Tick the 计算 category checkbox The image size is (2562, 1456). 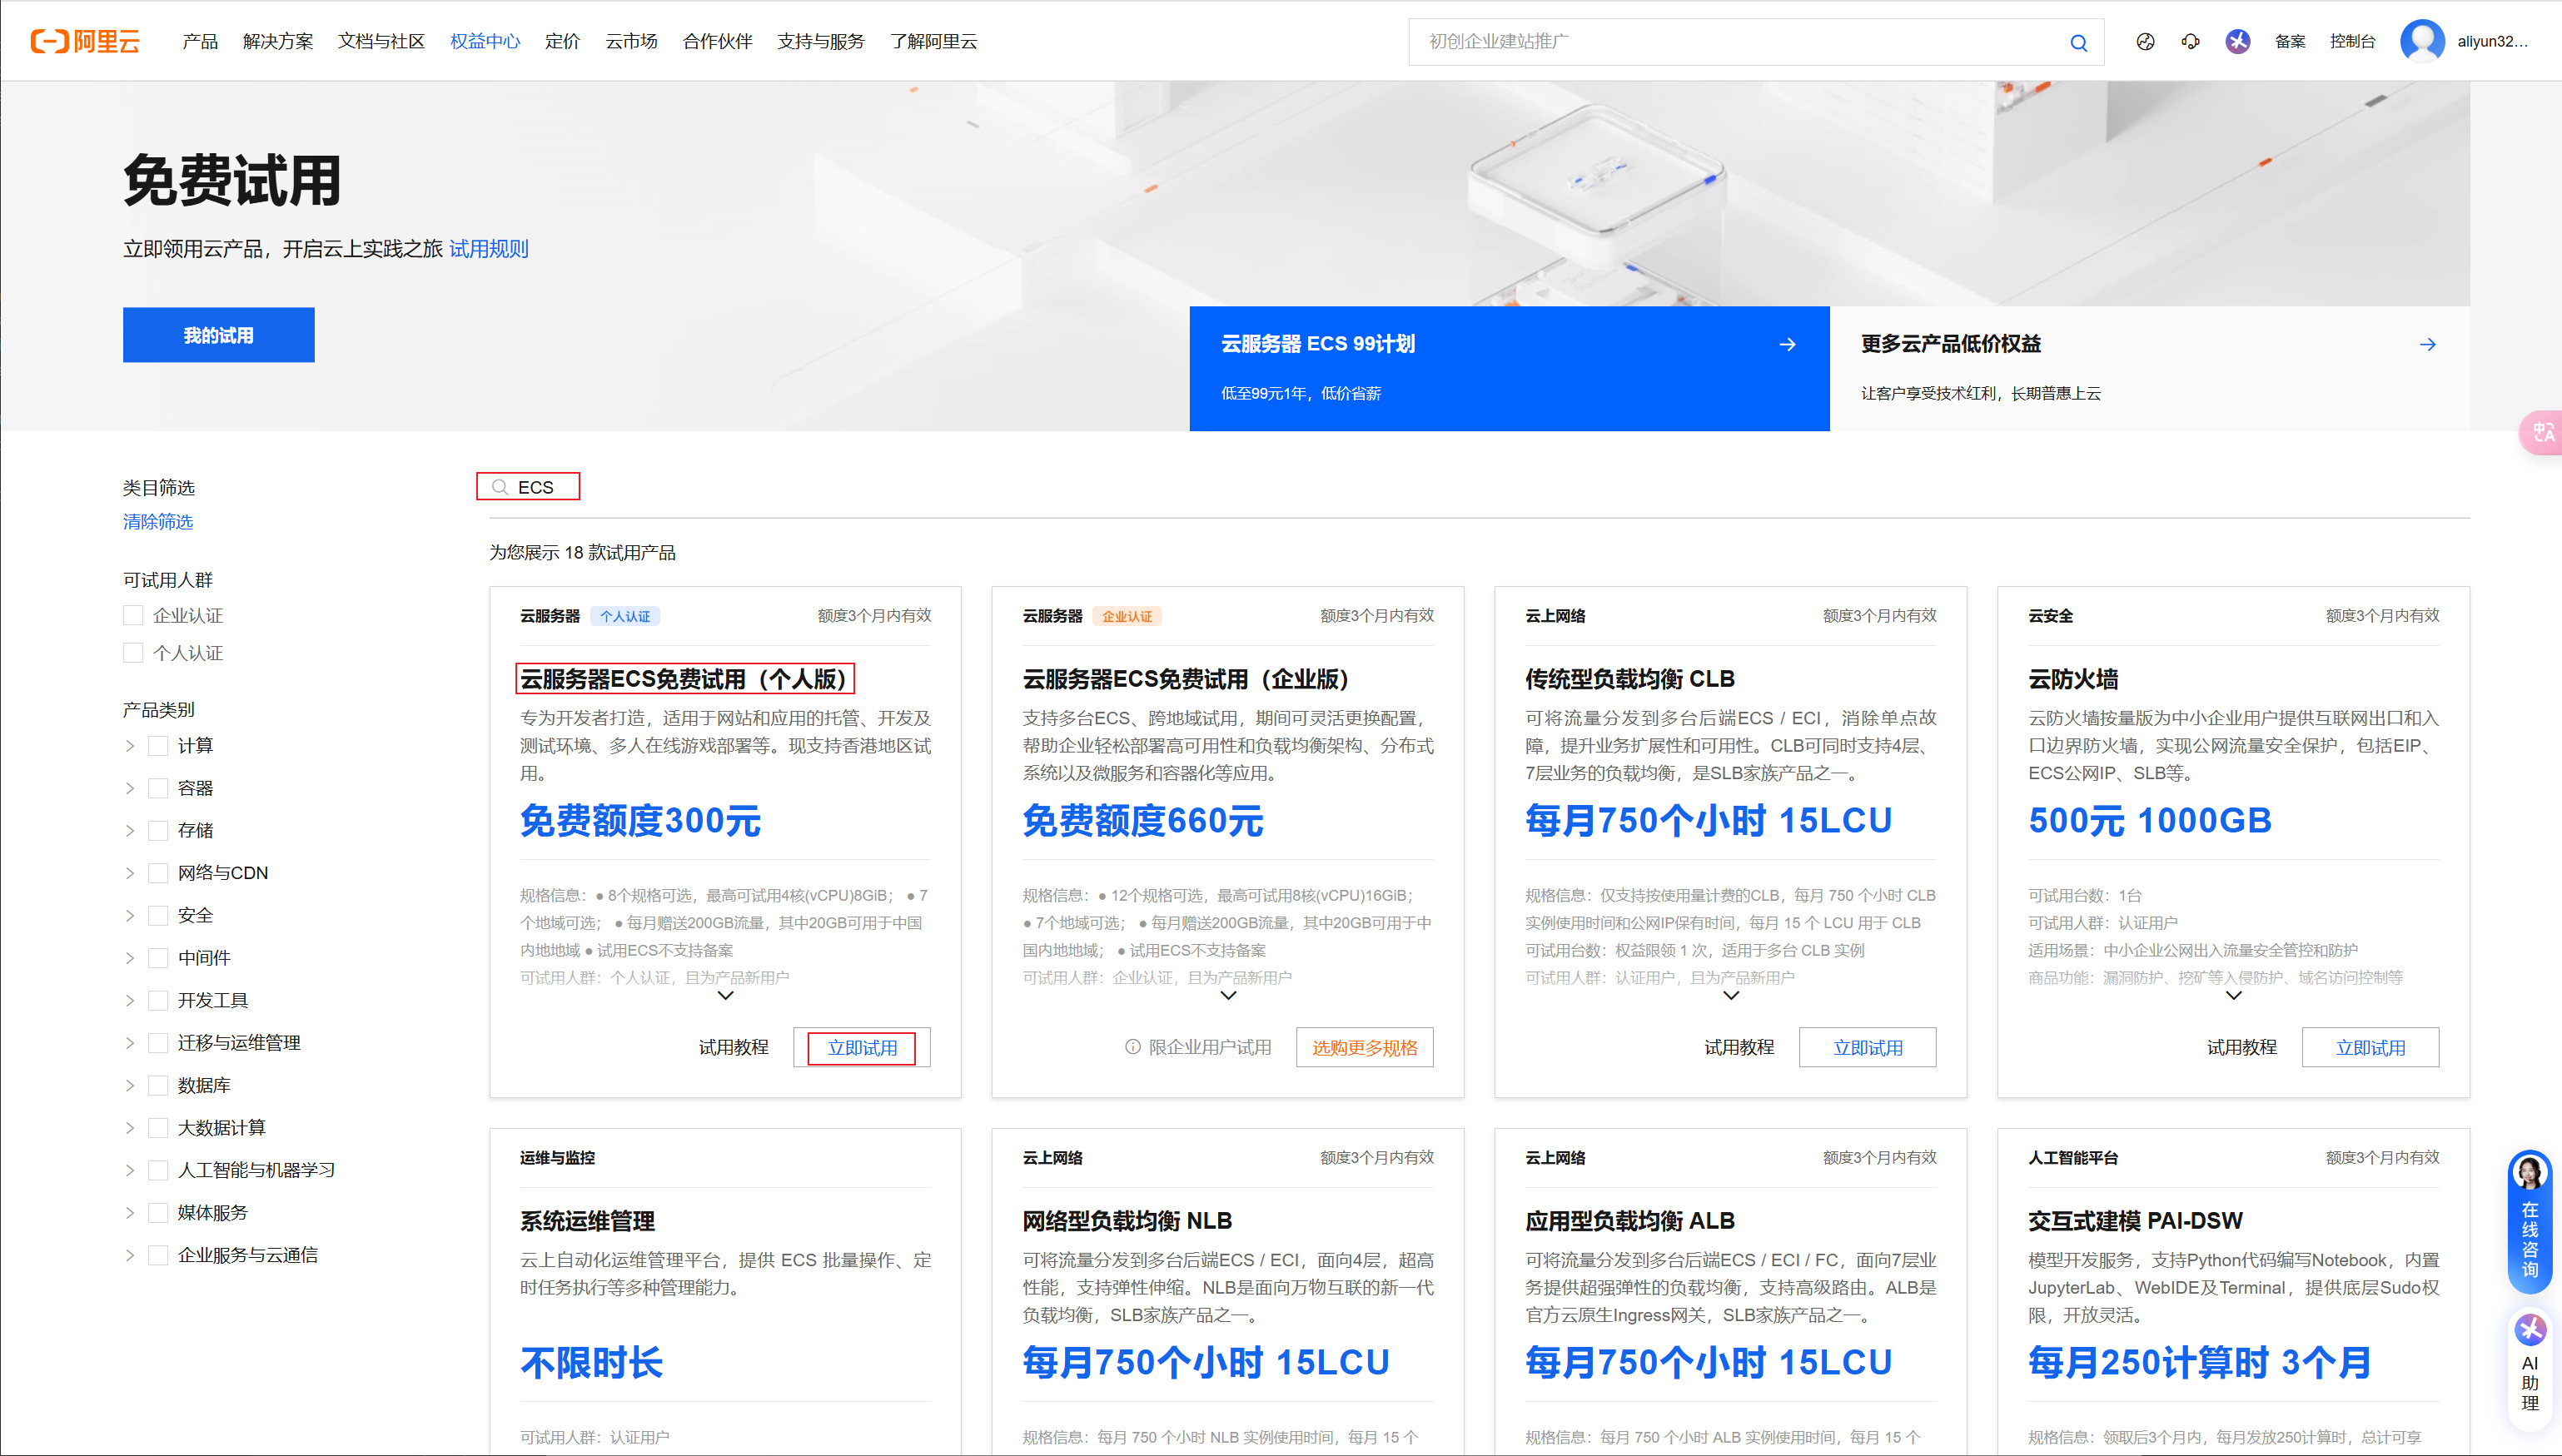[x=158, y=746]
